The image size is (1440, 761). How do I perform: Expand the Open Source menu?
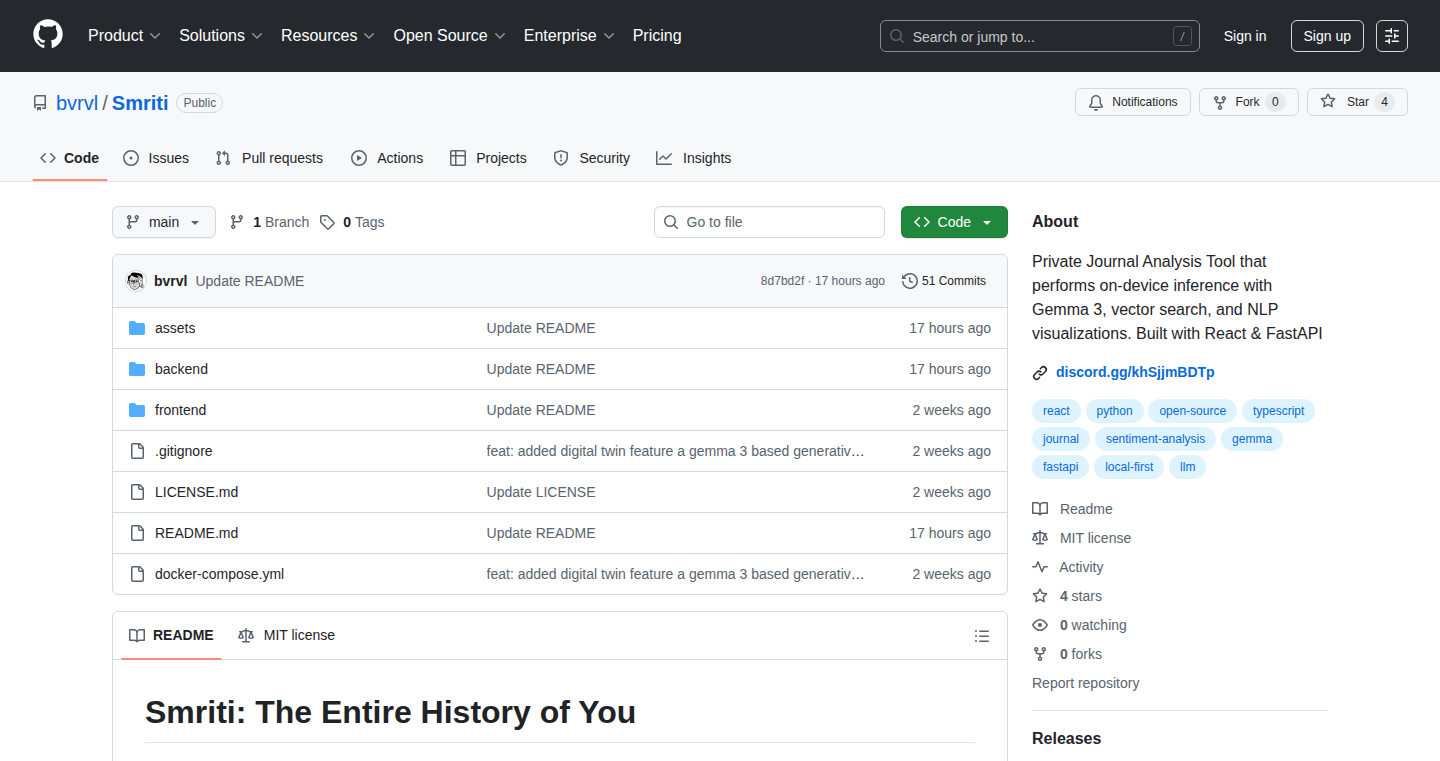(450, 36)
